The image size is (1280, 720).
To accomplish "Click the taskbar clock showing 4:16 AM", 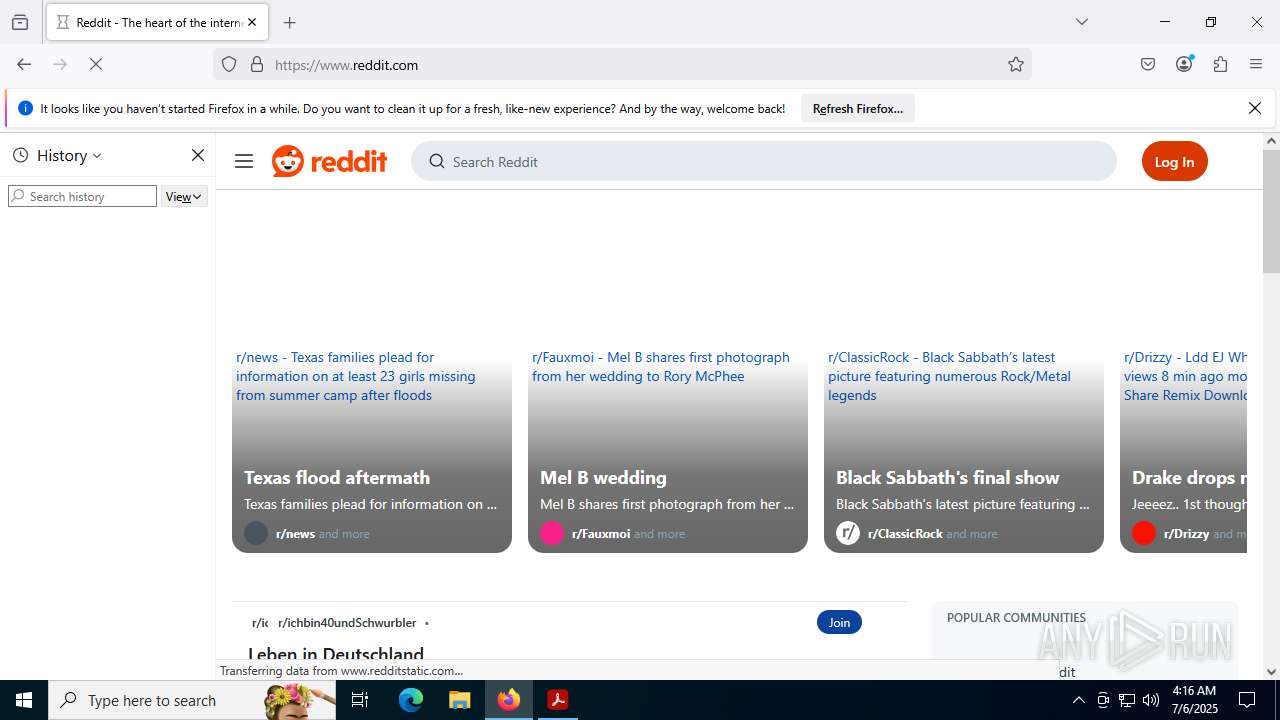I will coord(1193,700).
